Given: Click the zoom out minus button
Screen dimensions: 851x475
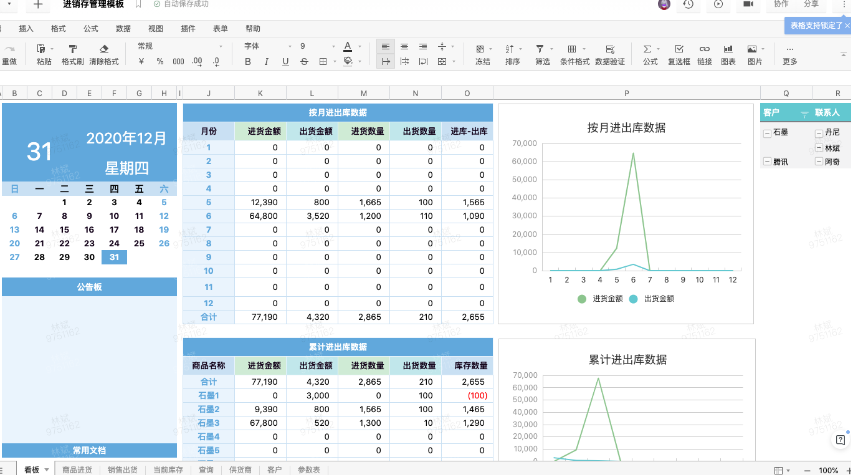Looking at the screenshot, I should 806,470.
